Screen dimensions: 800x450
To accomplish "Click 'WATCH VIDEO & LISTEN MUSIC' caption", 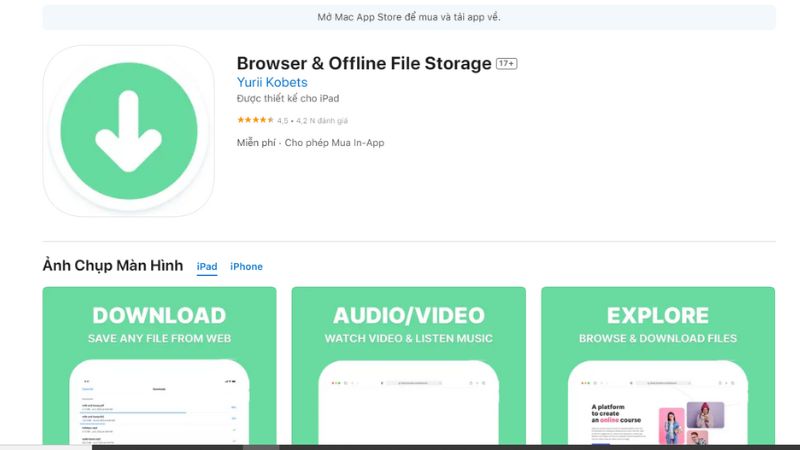I will tap(409, 338).
